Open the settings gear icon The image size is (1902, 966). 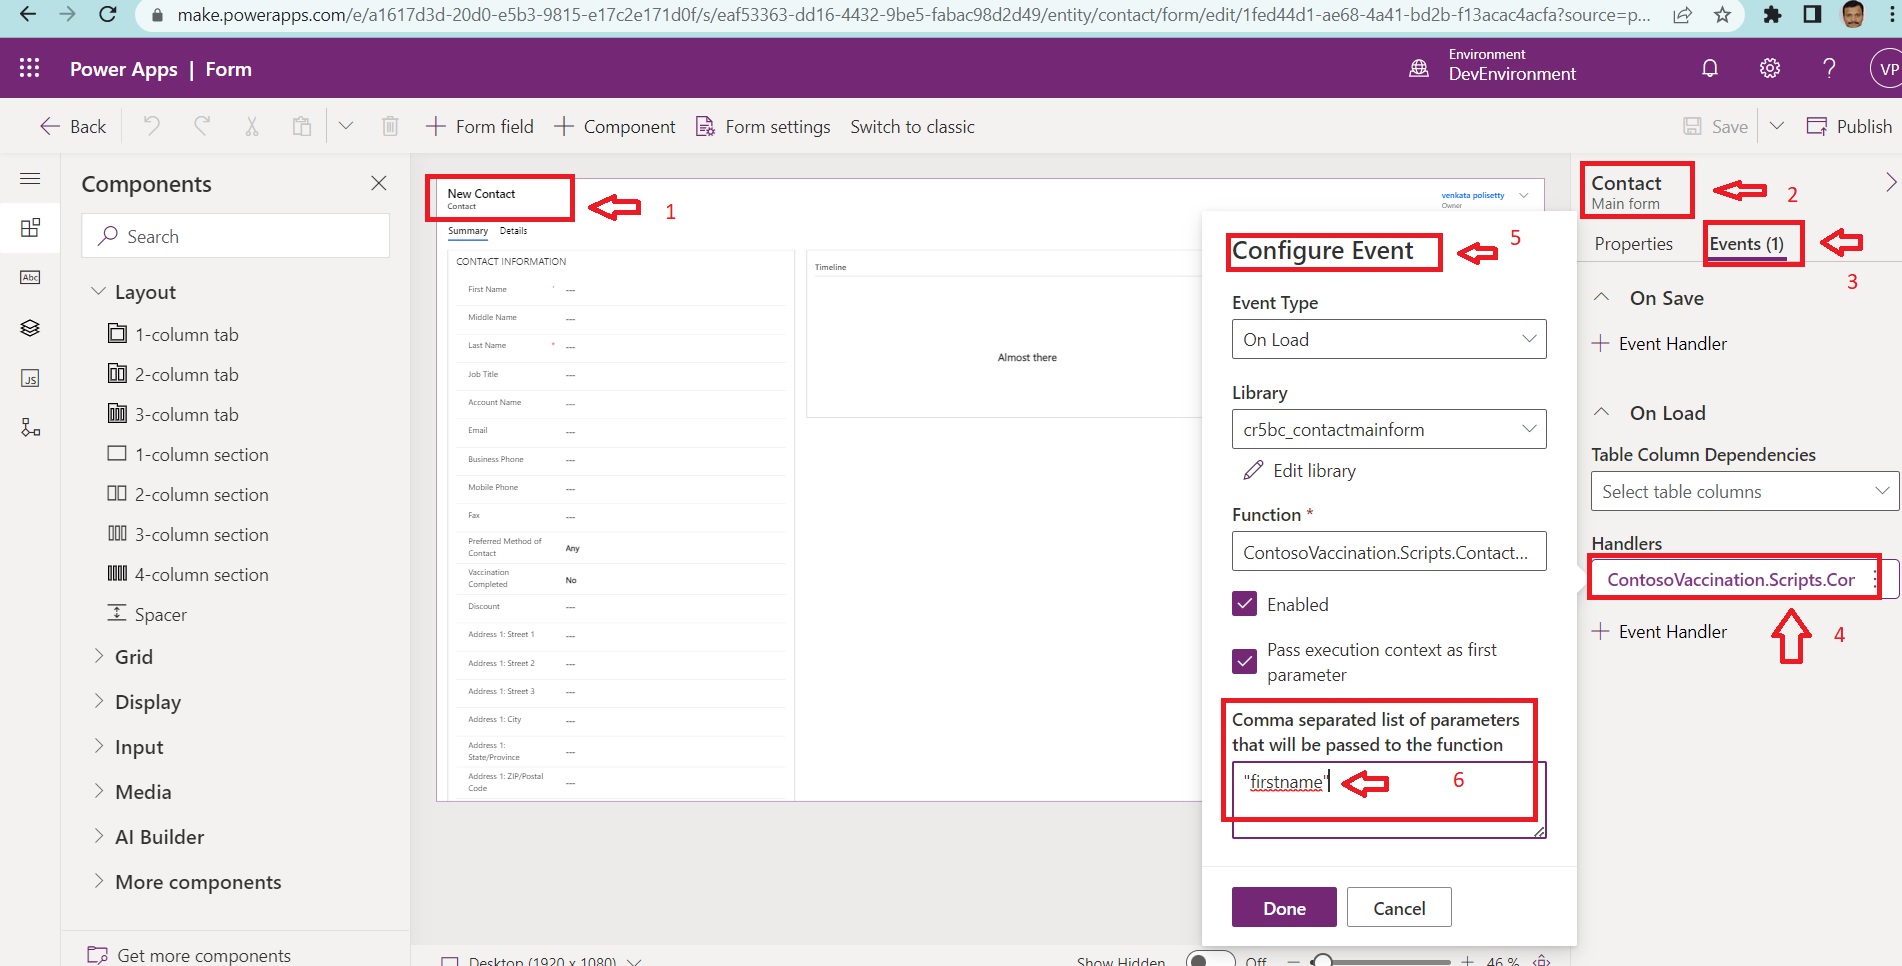point(1769,67)
